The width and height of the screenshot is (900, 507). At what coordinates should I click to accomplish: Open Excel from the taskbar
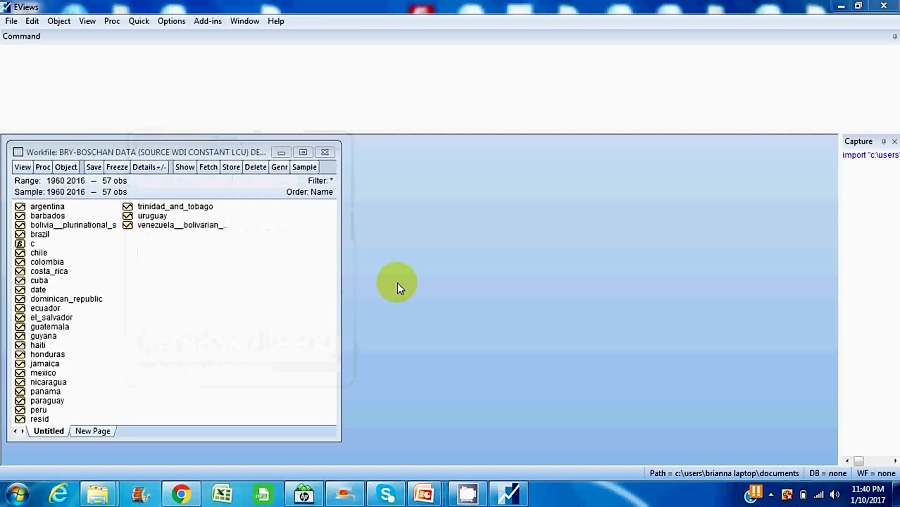[222, 494]
